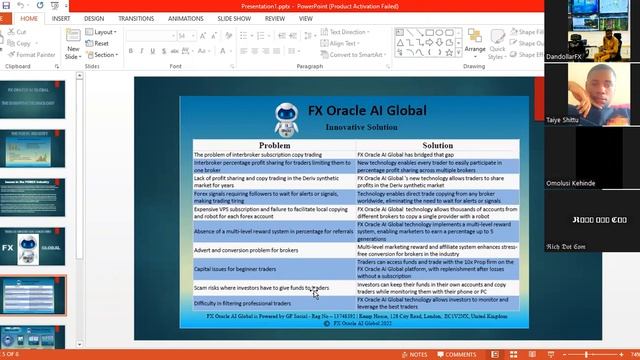Select the 5-Point Star shape
This screenshot has height=360, width=640.
[x=449, y=52]
